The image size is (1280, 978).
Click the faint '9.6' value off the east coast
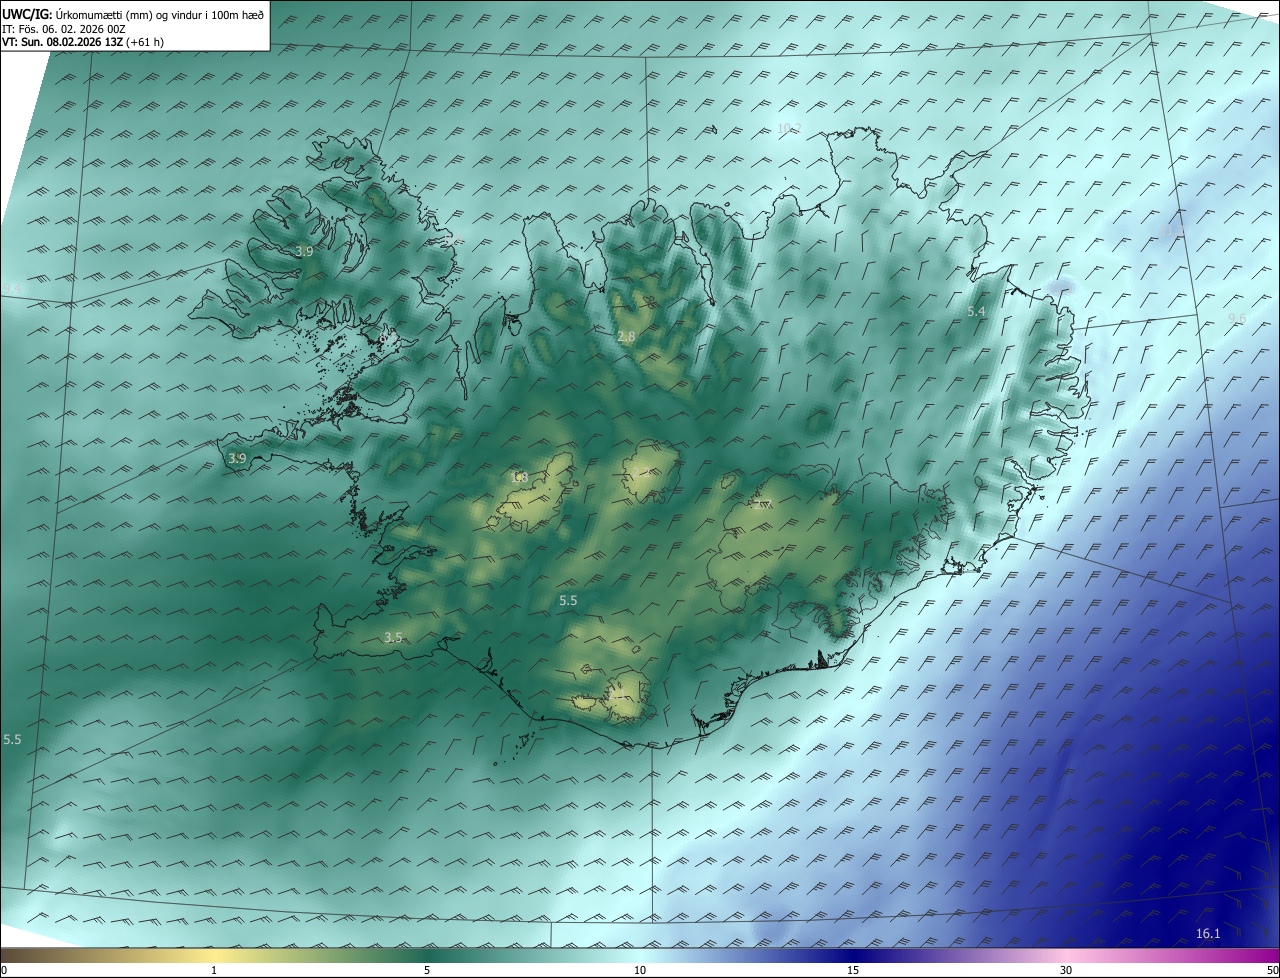click(1237, 318)
